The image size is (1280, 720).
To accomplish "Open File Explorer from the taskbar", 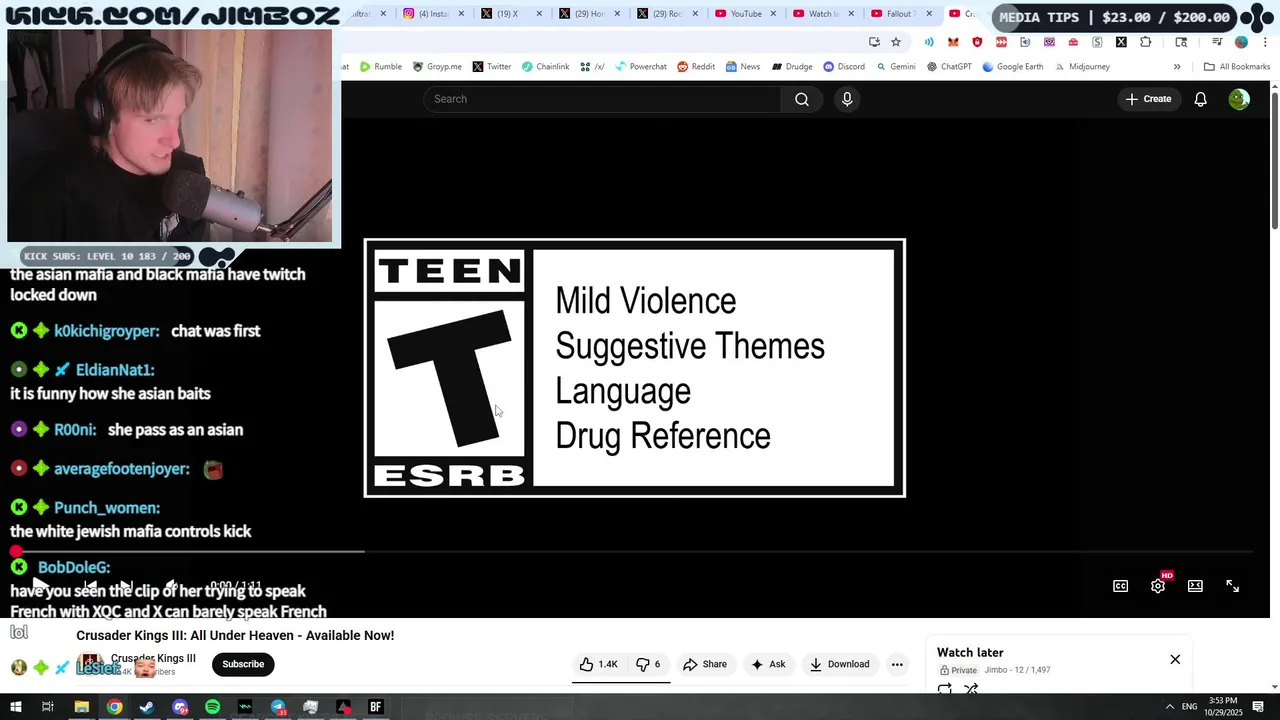I will 82,707.
